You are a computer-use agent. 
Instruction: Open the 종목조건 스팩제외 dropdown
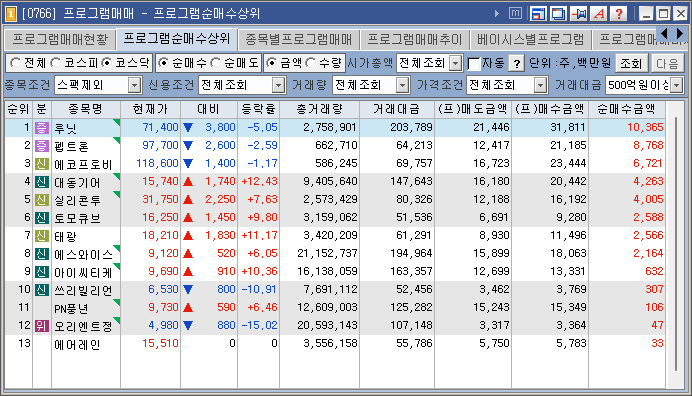135,85
